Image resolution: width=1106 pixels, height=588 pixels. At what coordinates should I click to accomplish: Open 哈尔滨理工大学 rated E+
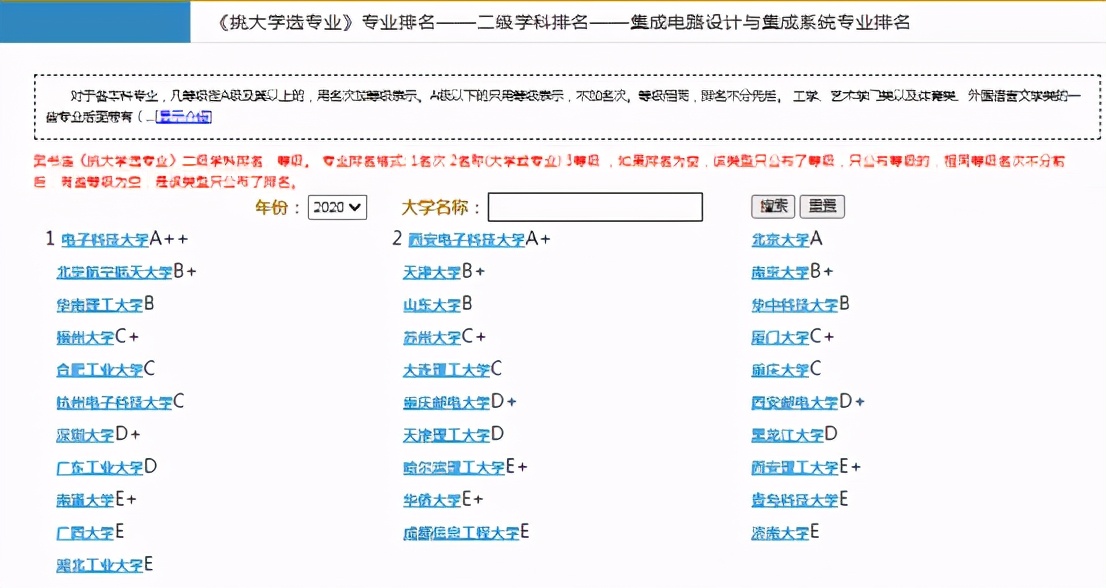pos(454,467)
